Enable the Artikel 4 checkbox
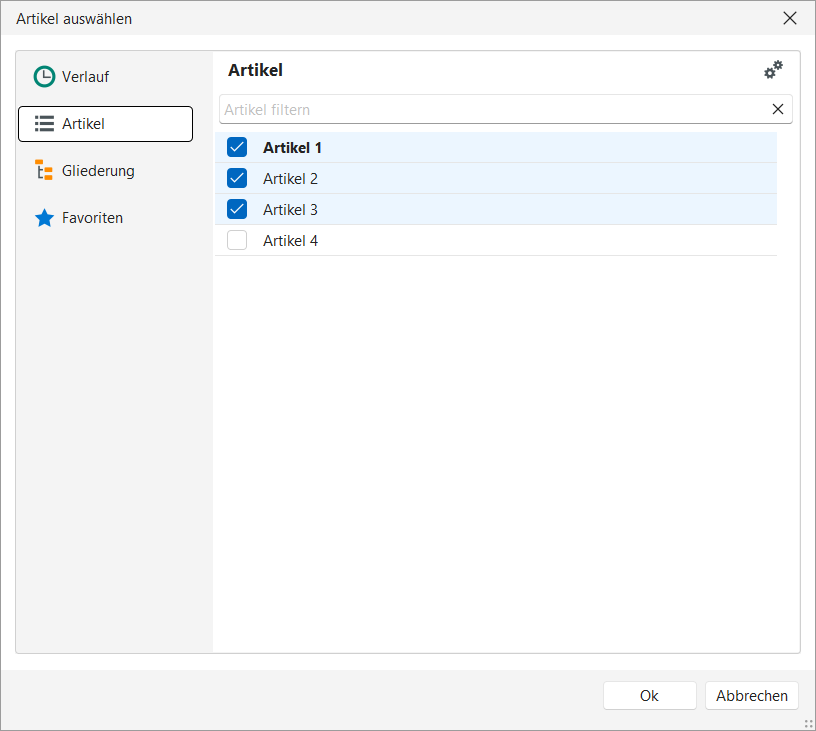The height and width of the screenshot is (731, 816). 237,241
